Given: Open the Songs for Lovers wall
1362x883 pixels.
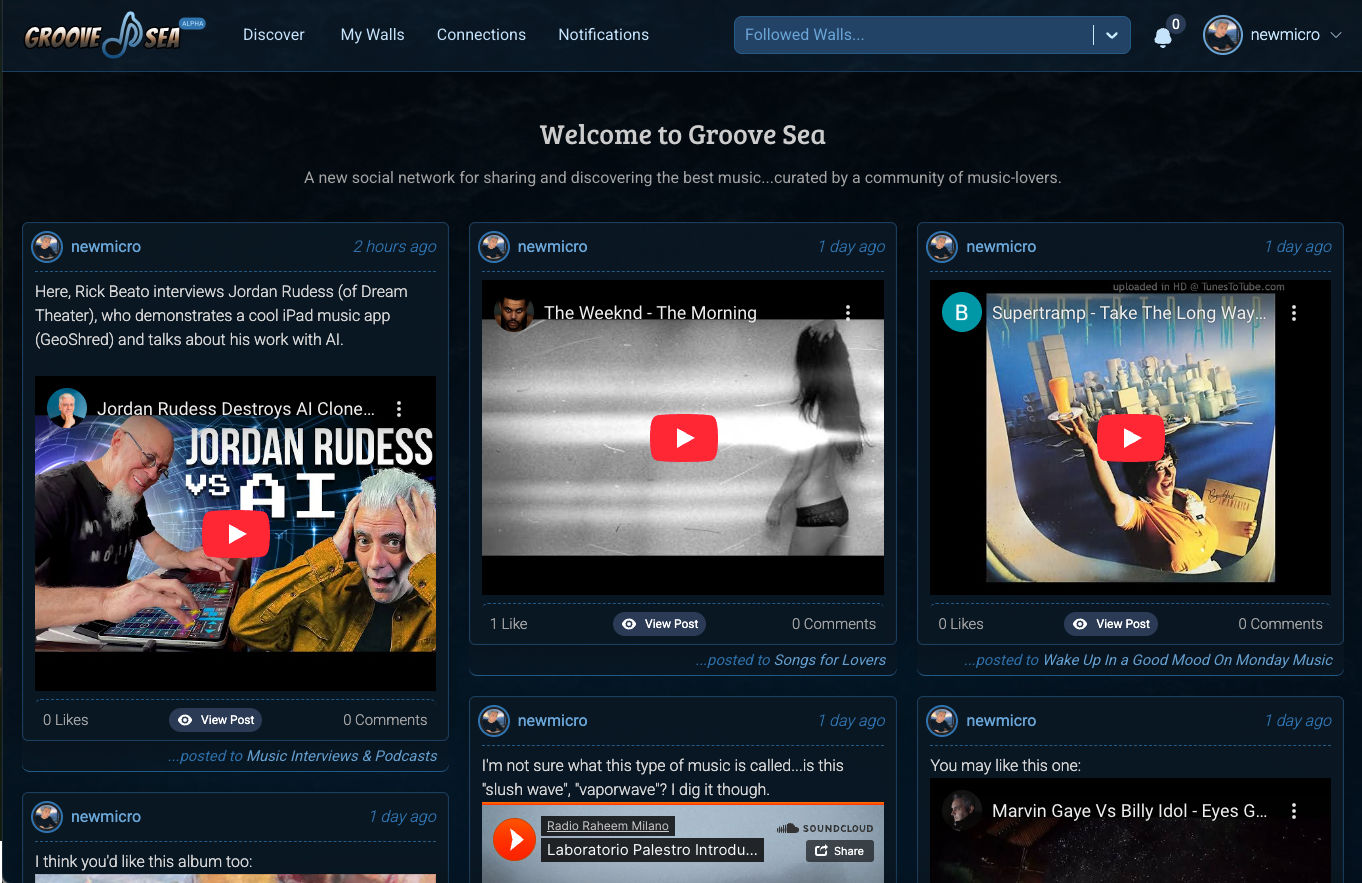Looking at the screenshot, I should 830,660.
